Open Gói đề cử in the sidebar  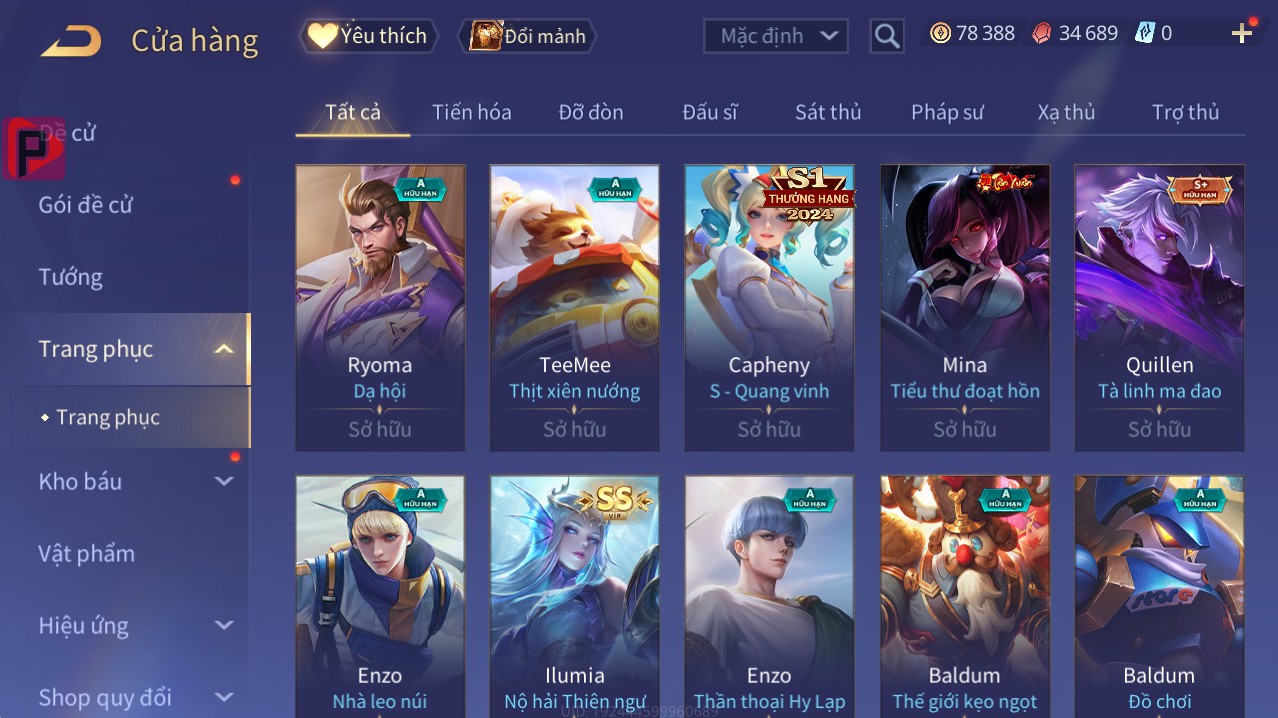(86, 205)
